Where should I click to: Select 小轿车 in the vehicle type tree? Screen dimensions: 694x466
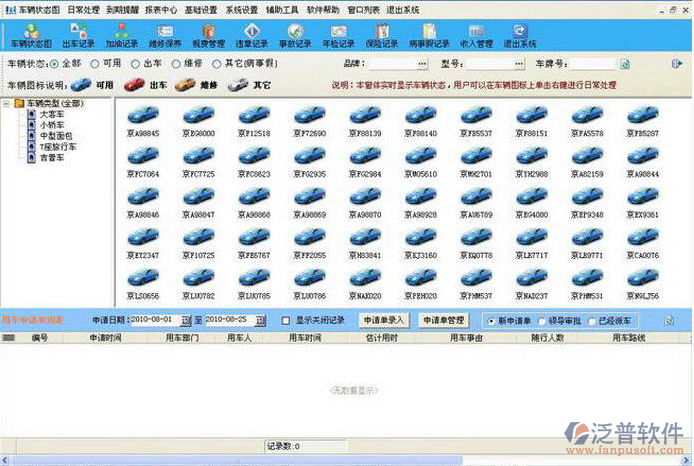click(x=52, y=125)
